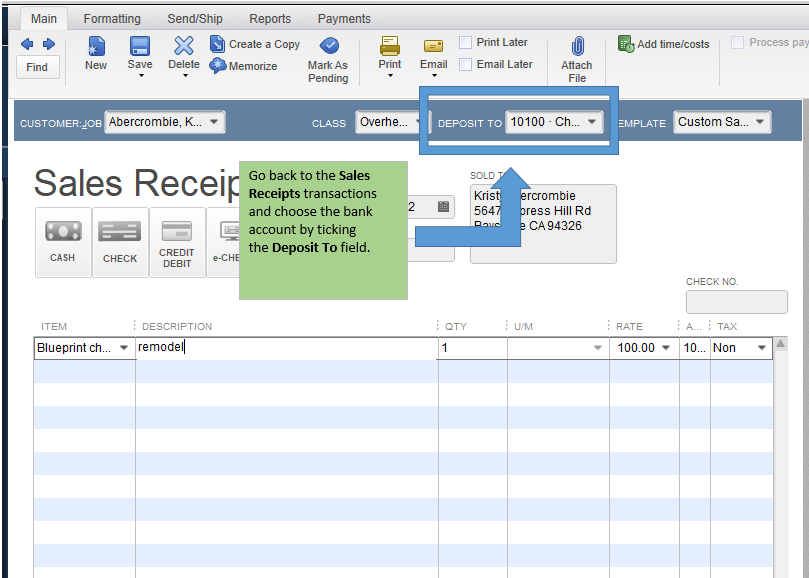Switch to the Main tab
809x578 pixels.
tap(44, 19)
